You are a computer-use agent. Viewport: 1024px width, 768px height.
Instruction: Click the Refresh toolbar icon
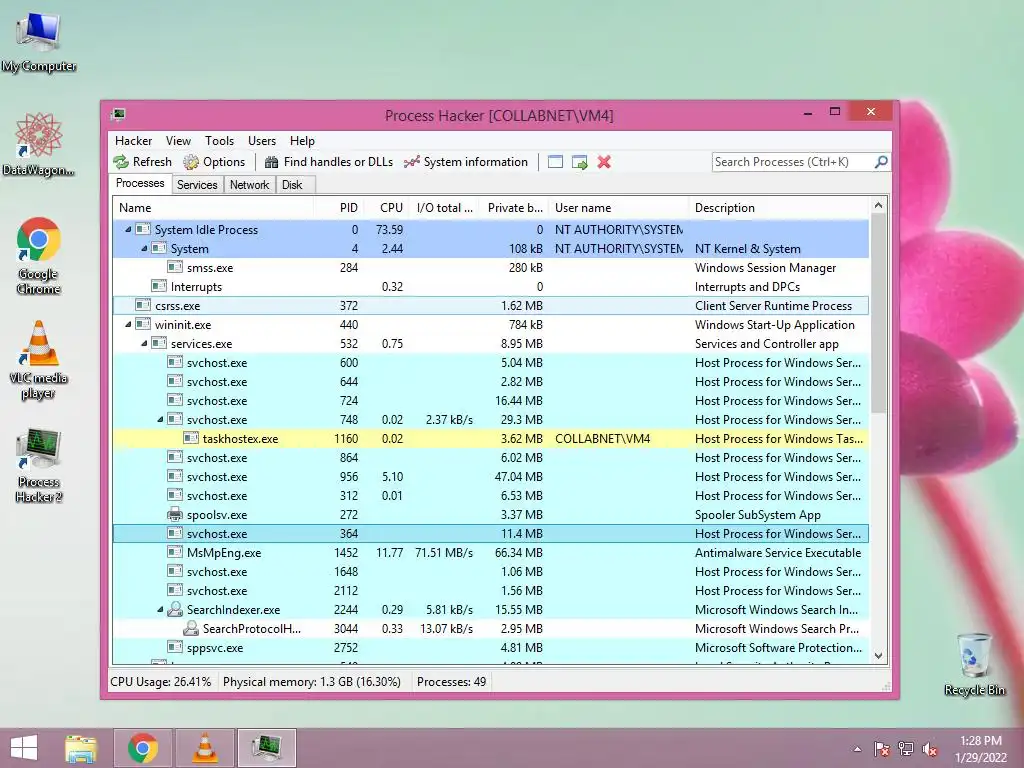tap(121, 162)
